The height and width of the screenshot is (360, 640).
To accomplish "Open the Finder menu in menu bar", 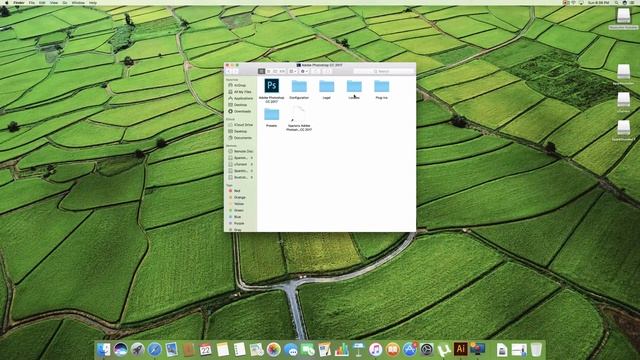I will coord(19,2).
